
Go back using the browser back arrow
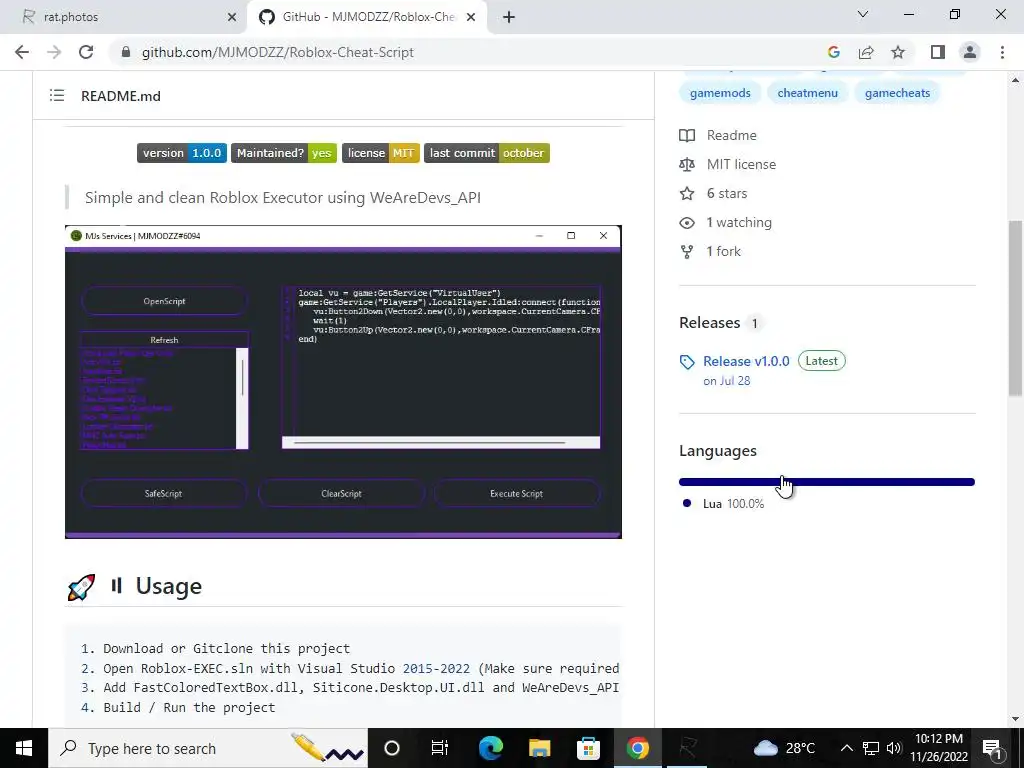coord(22,52)
